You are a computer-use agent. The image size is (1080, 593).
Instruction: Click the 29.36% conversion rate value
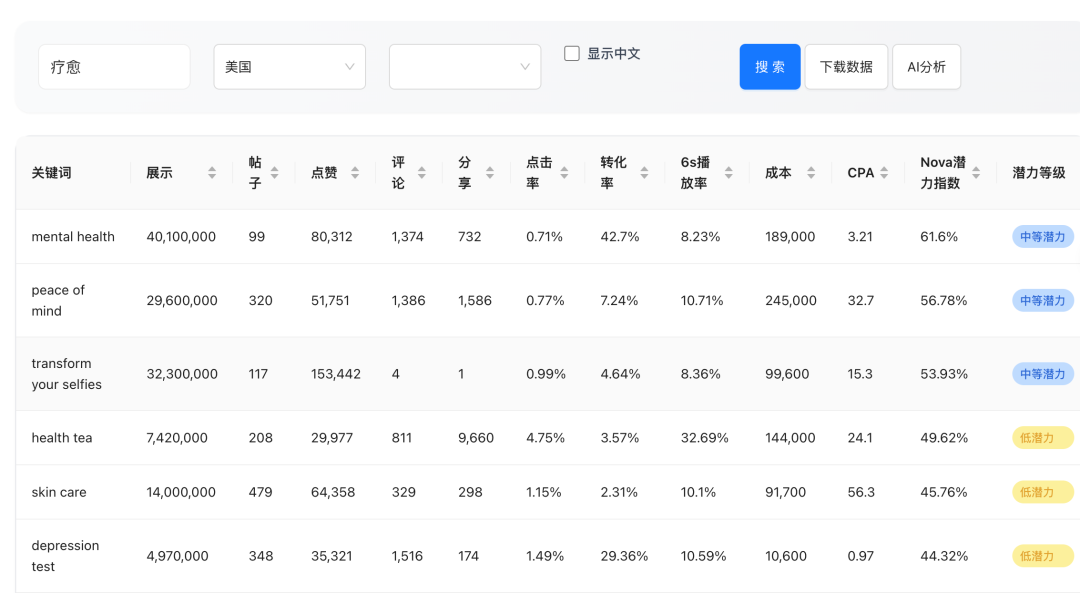[x=624, y=556]
